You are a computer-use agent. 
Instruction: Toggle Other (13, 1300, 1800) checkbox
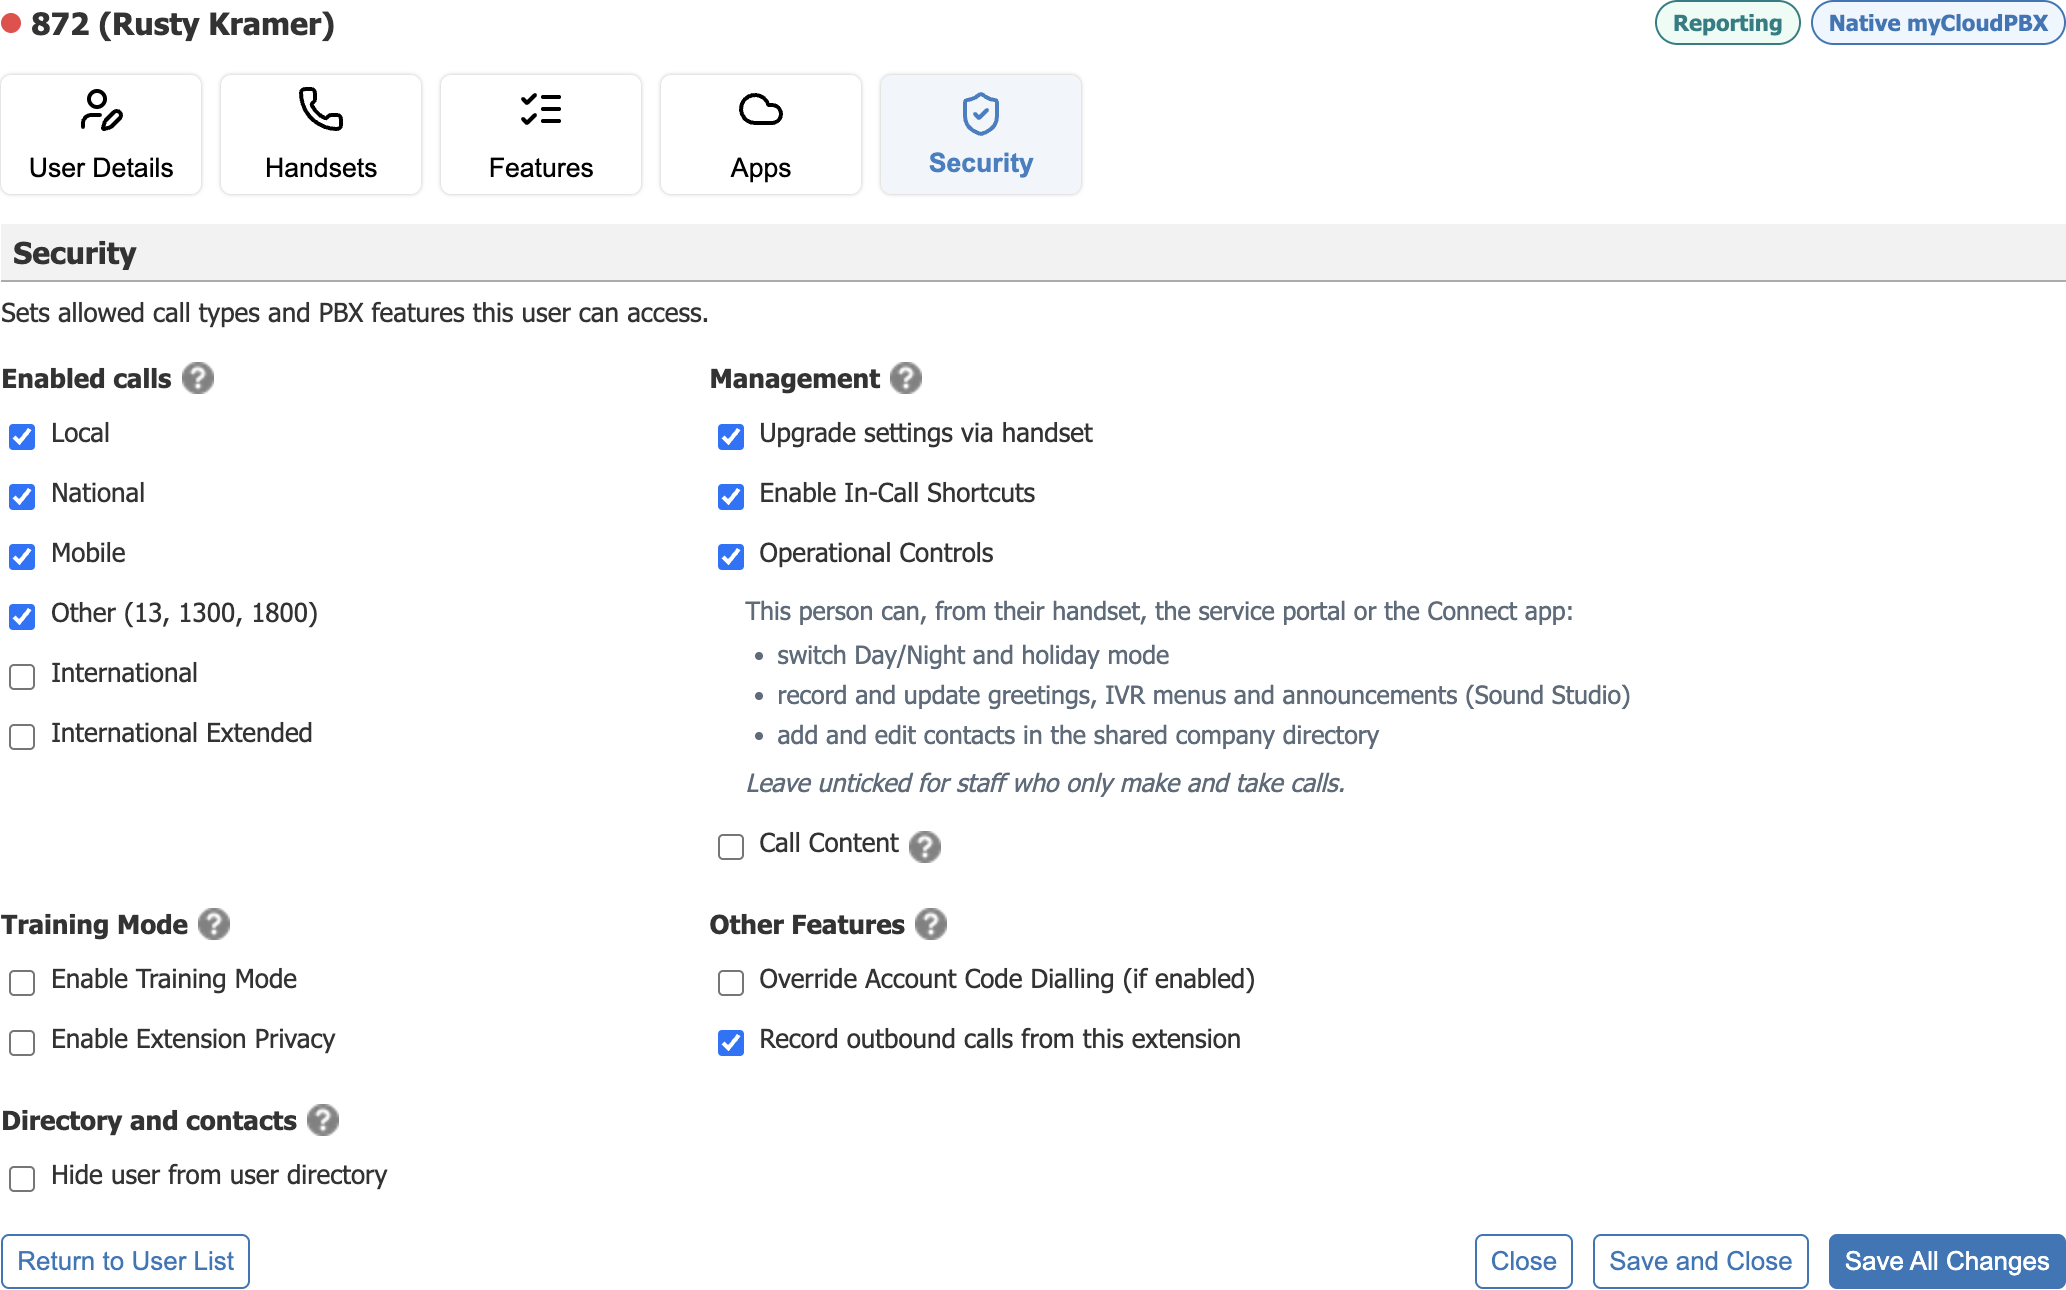pos(22,616)
